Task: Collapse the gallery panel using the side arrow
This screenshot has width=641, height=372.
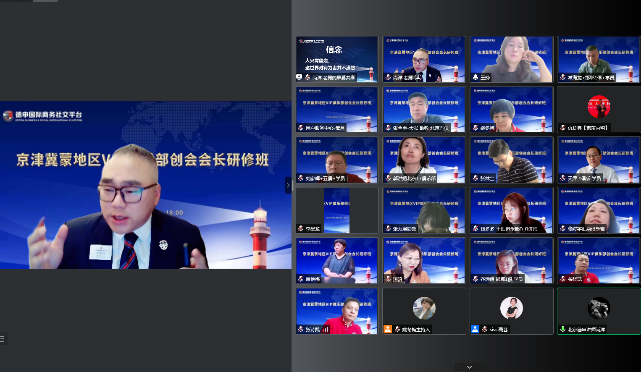Action: [288, 185]
